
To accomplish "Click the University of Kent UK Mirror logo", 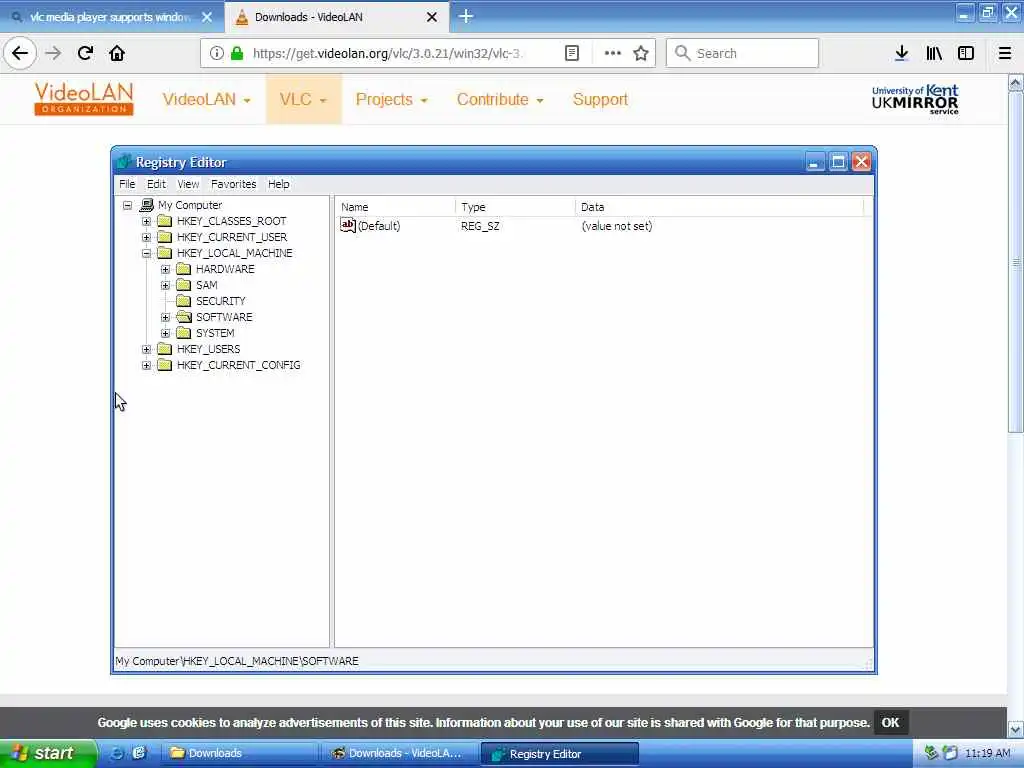I will (915, 99).
